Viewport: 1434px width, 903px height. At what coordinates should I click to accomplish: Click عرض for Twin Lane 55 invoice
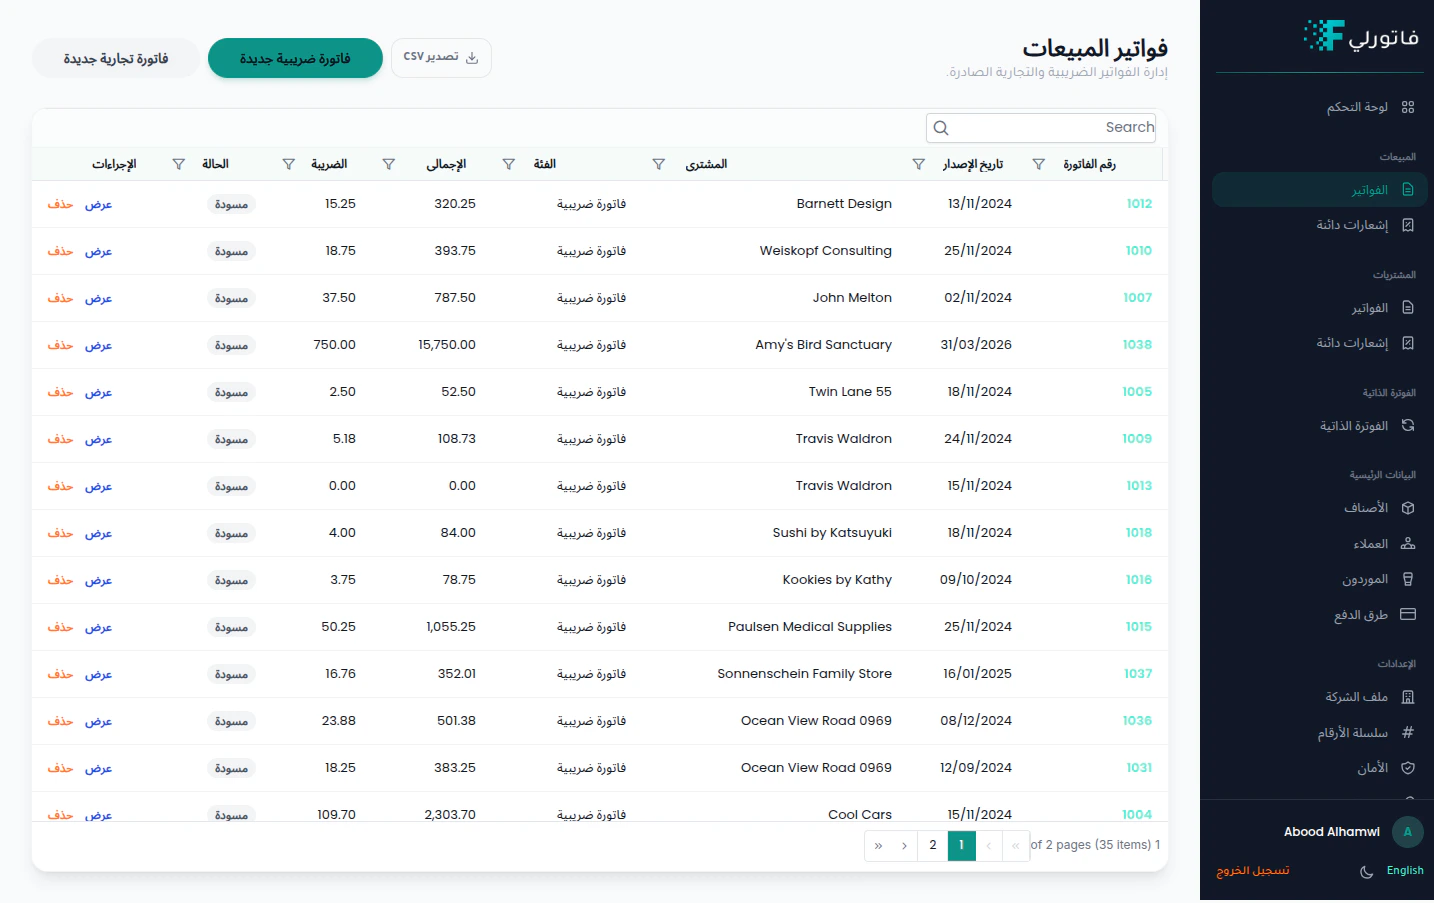tap(98, 392)
